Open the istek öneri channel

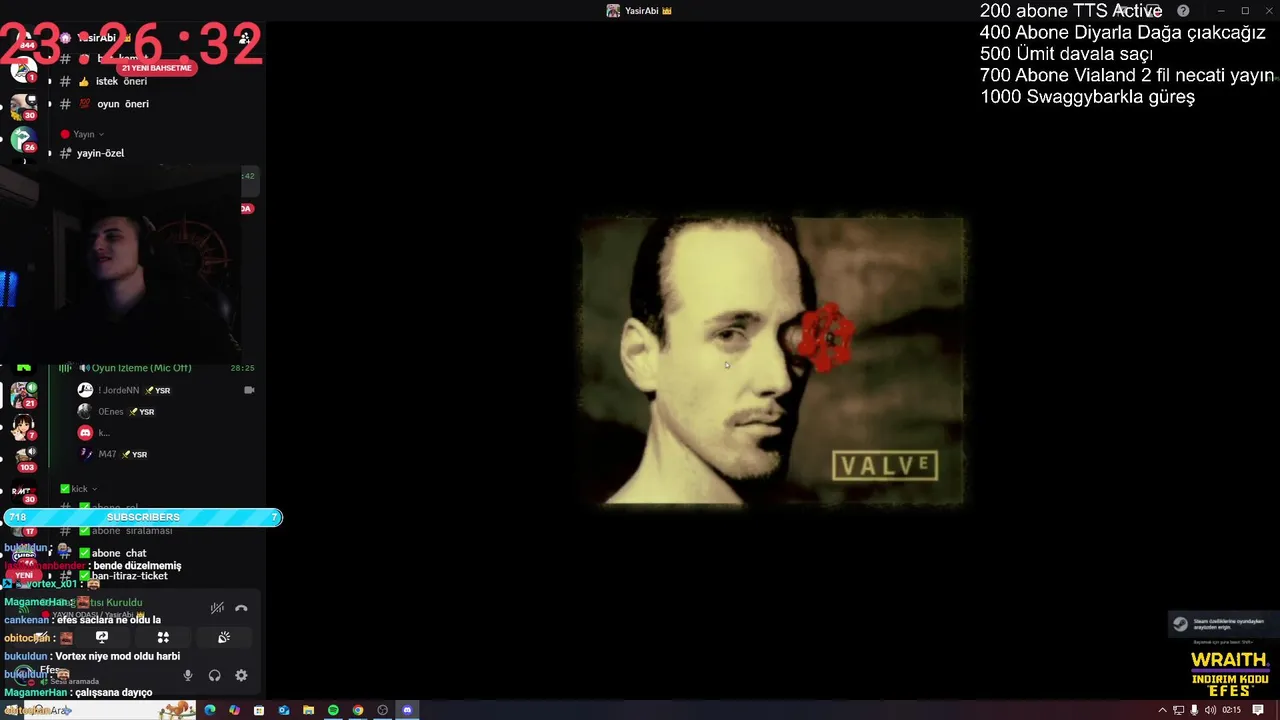[121, 81]
